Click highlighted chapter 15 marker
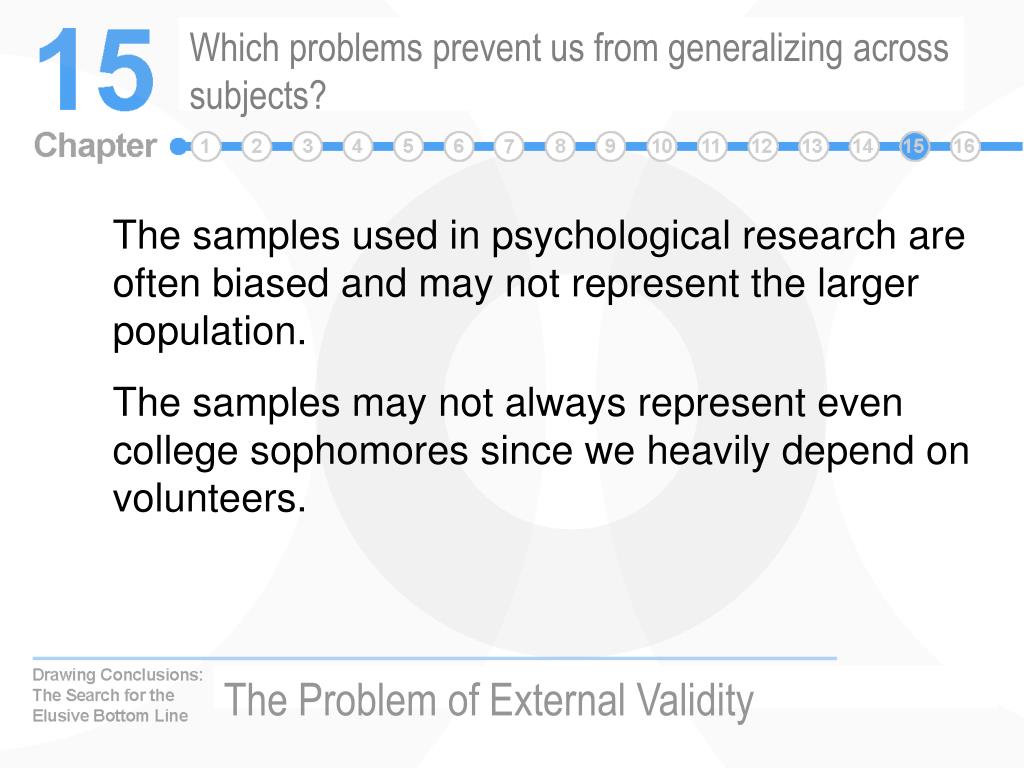 point(914,146)
